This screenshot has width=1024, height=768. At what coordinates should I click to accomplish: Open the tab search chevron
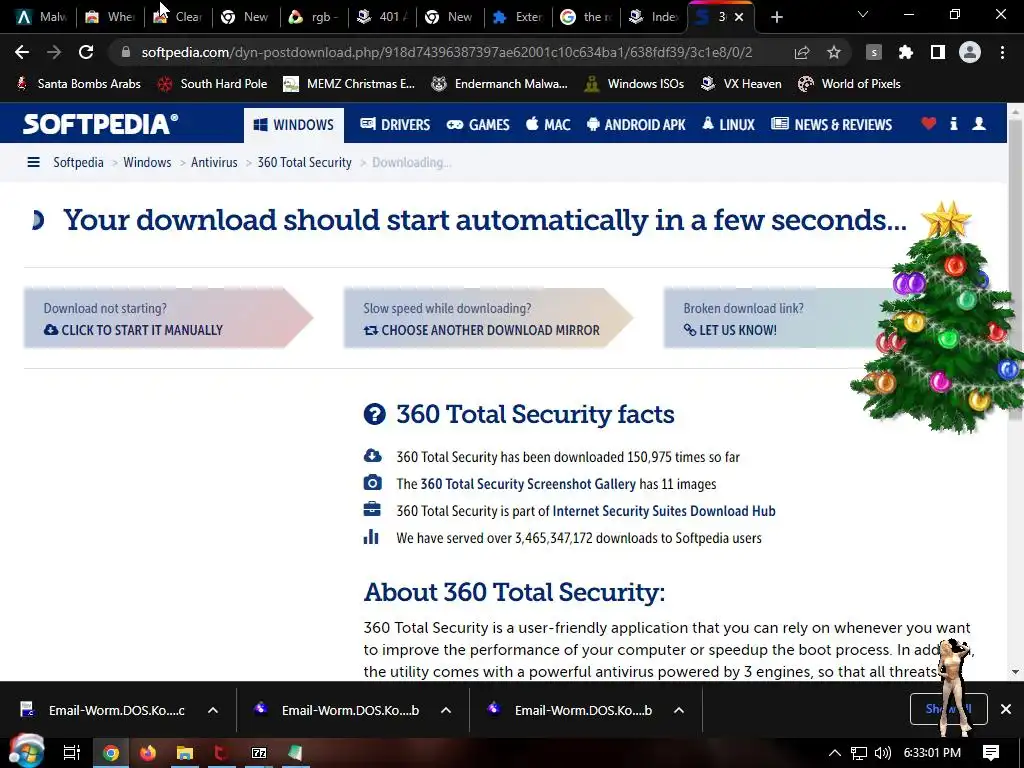[863, 14]
